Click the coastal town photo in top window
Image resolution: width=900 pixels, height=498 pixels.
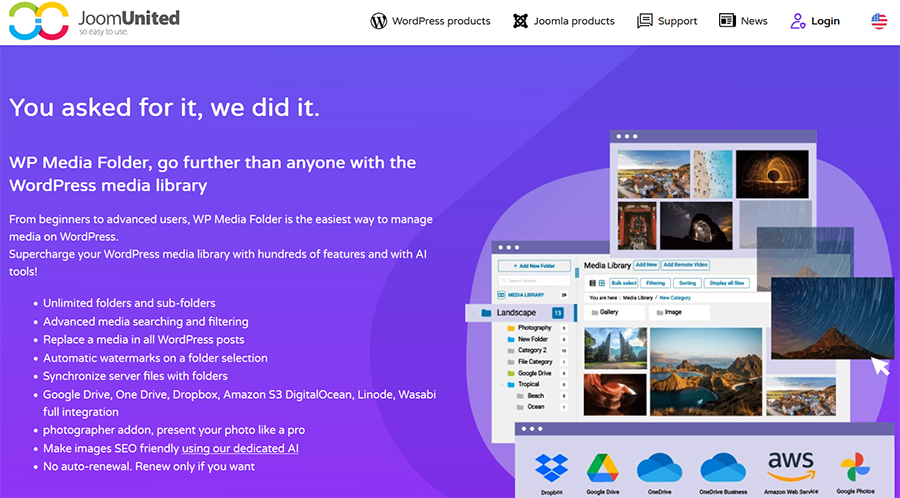[x=654, y=174]
